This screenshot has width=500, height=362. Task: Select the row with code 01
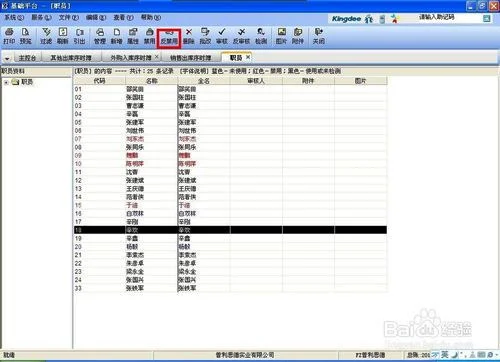(230, 89)
